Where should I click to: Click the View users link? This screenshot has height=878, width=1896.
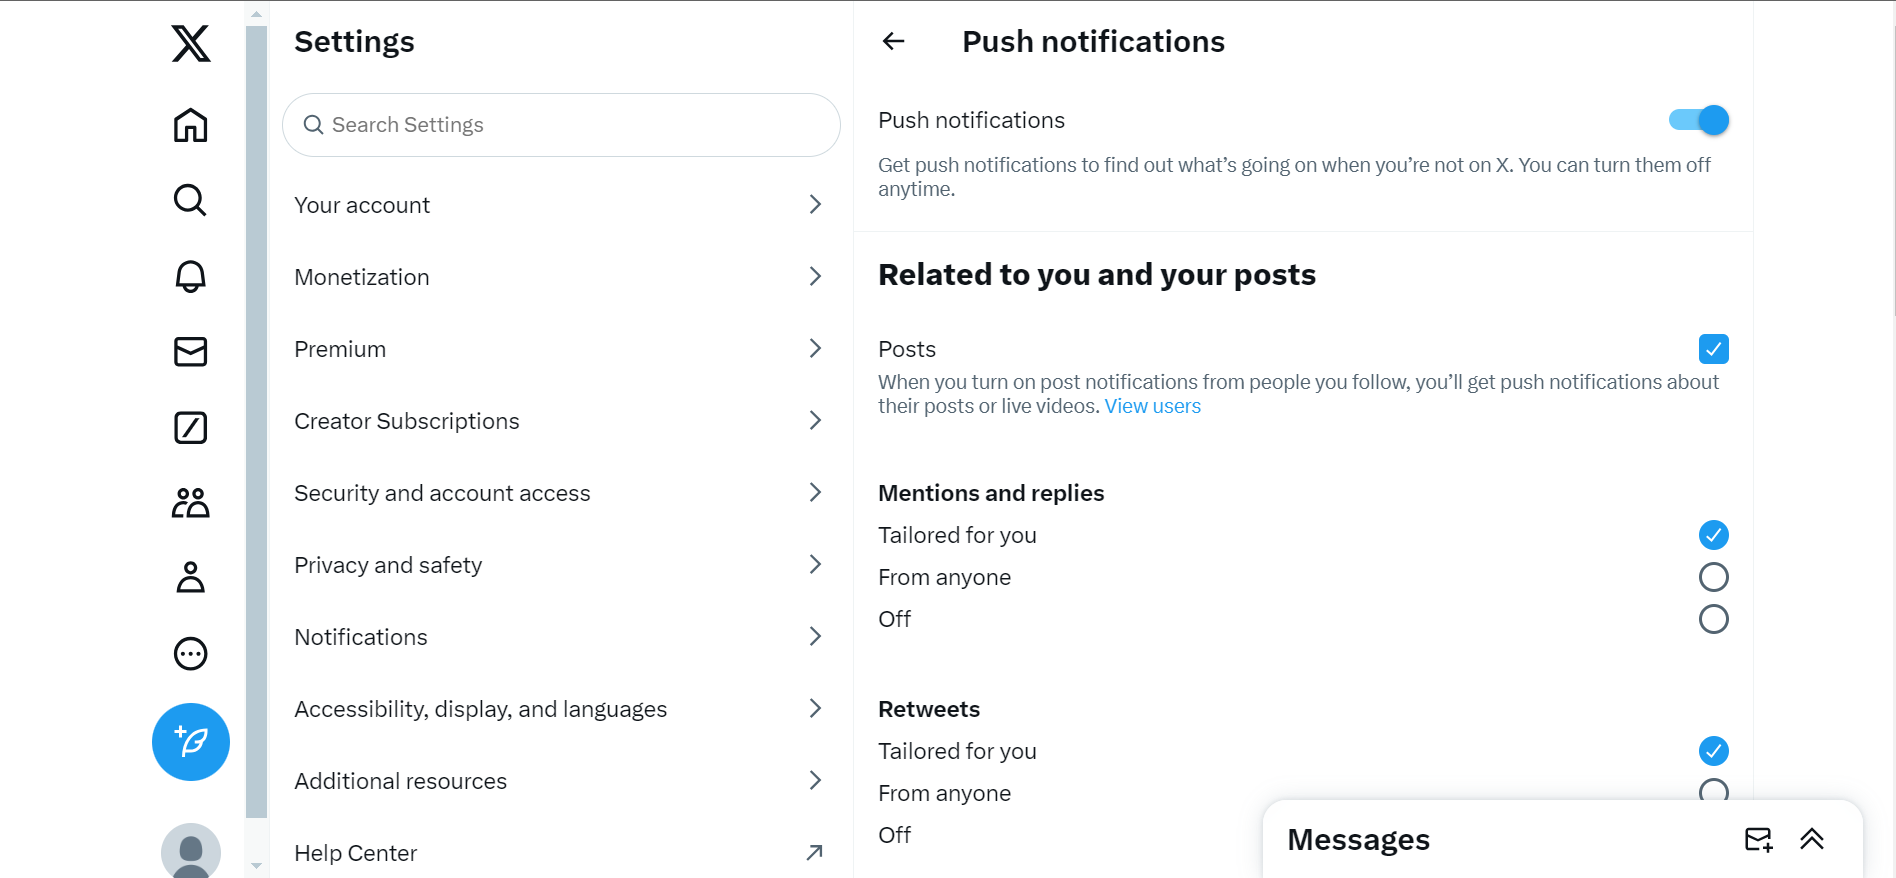(1152, 406)
